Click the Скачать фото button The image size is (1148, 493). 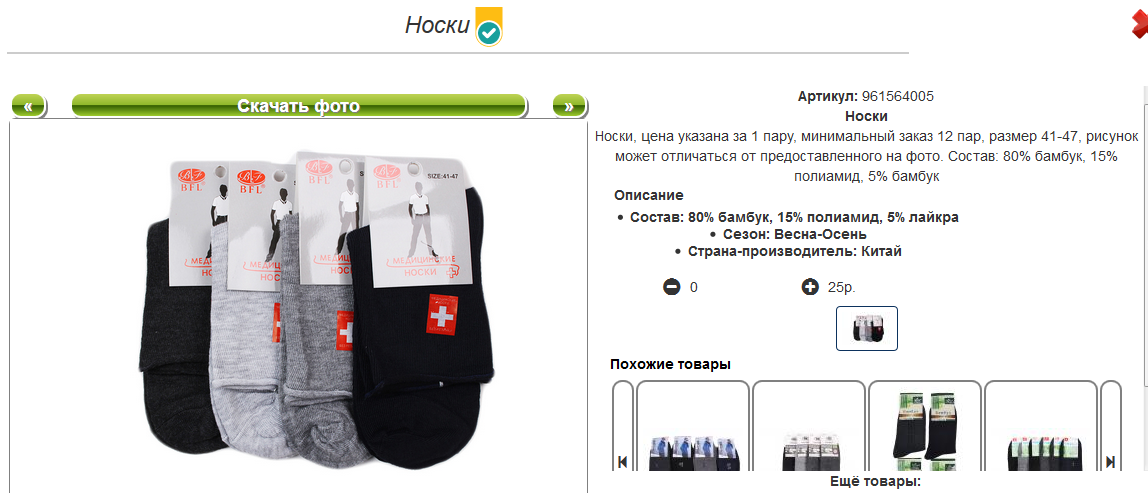pyautogui.click(x=299, y=106)
